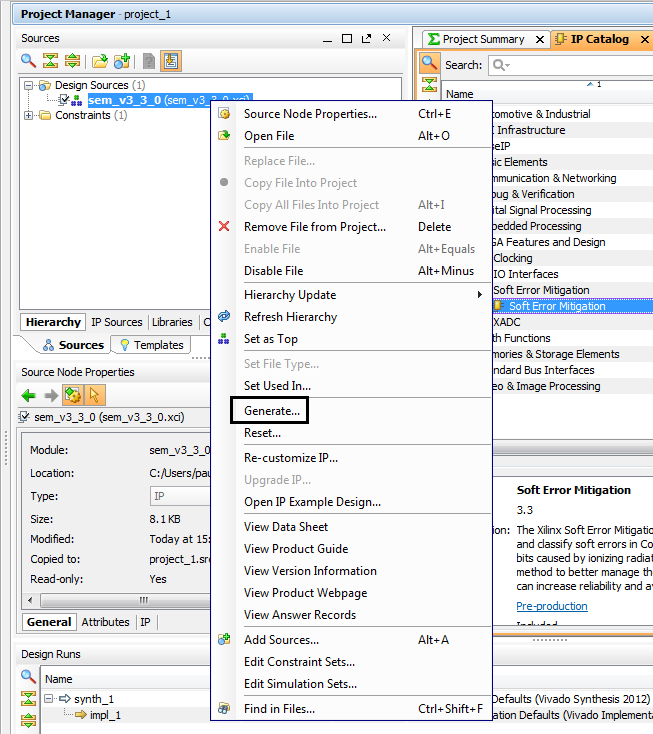The width and height of the screenshot is (653, 734).
Task: Click Collapse All icon in Sources toolbar
Action: (50, 62)
